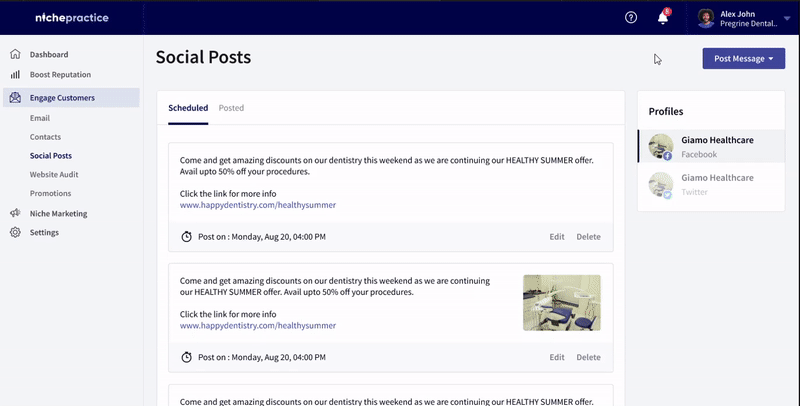Click the clock icon on second post
The height and width of the screenshot is (406, 800).
(x=187, y=357)
